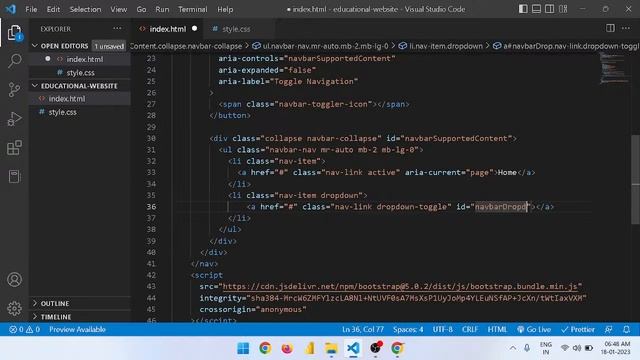Click breadcrumb ul.navbar-nav.mr-auto
The height and width of the screenshot is (360, 640).
tap(320, 46)
